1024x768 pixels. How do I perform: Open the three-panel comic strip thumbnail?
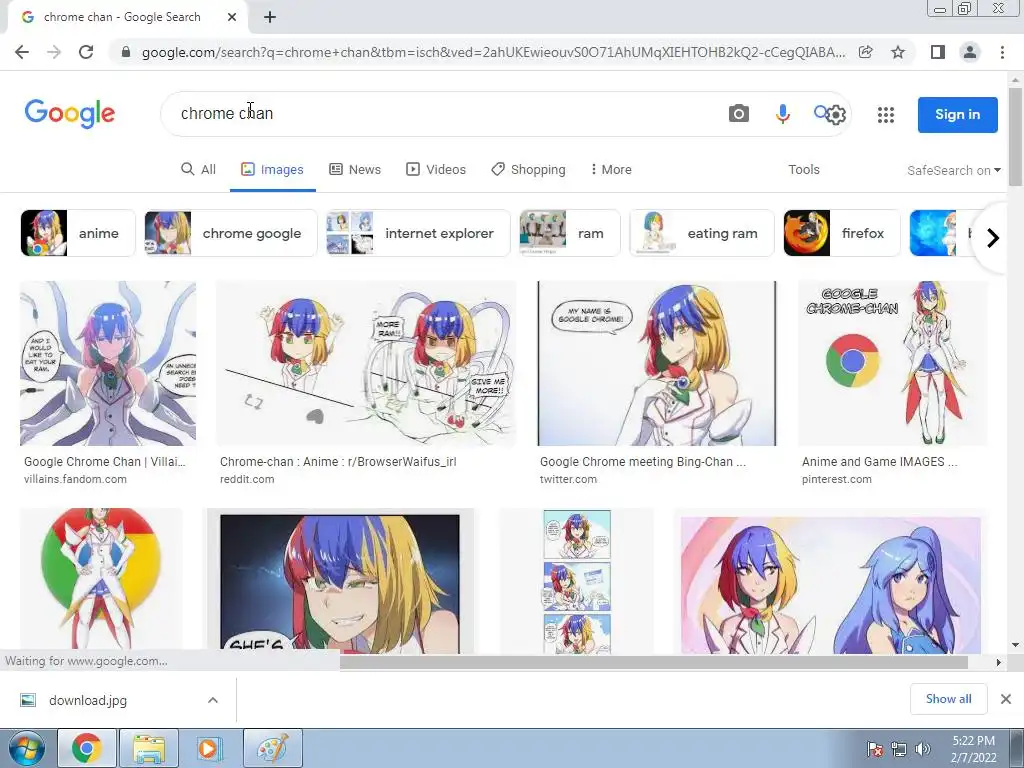[577, 581]
